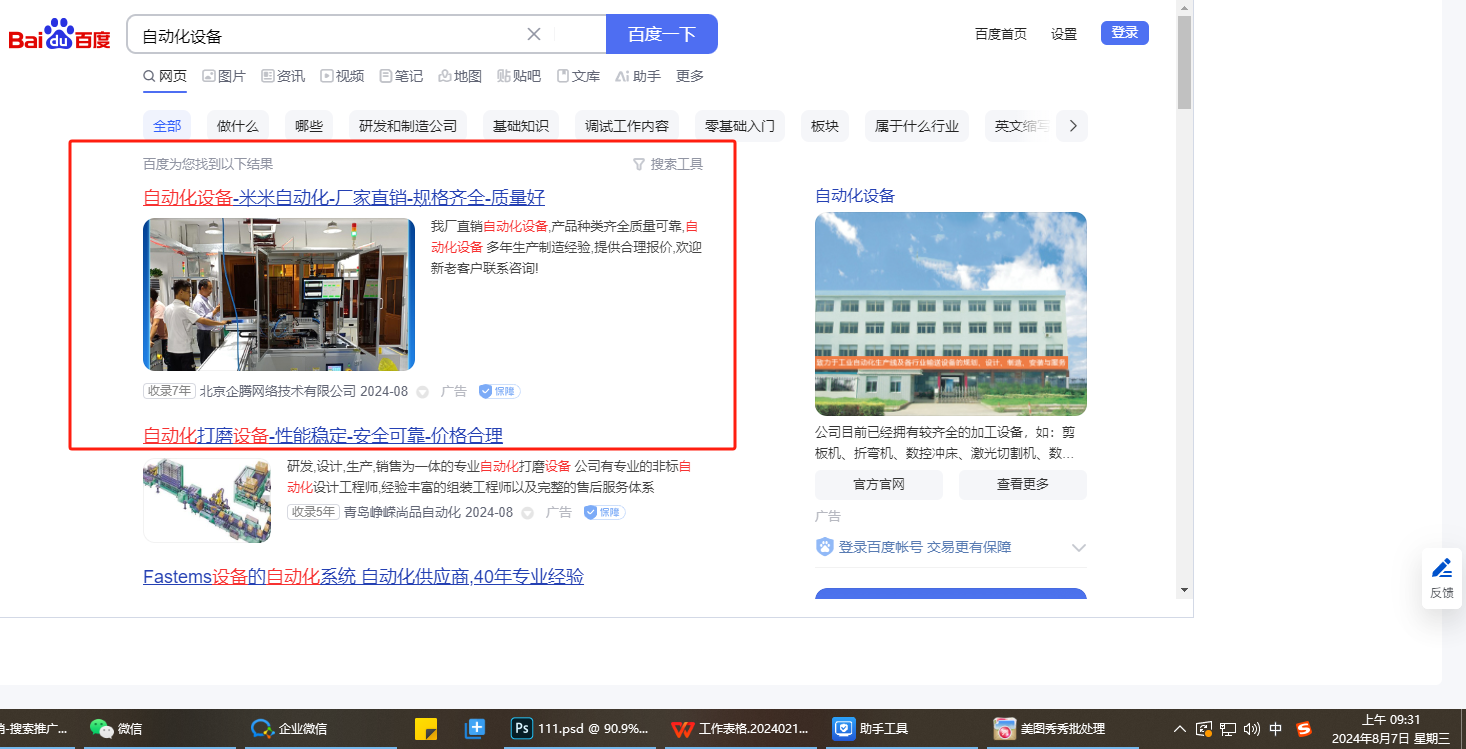Open the Baidu logo homepage
1466x749 pixels.
[59, 35]
